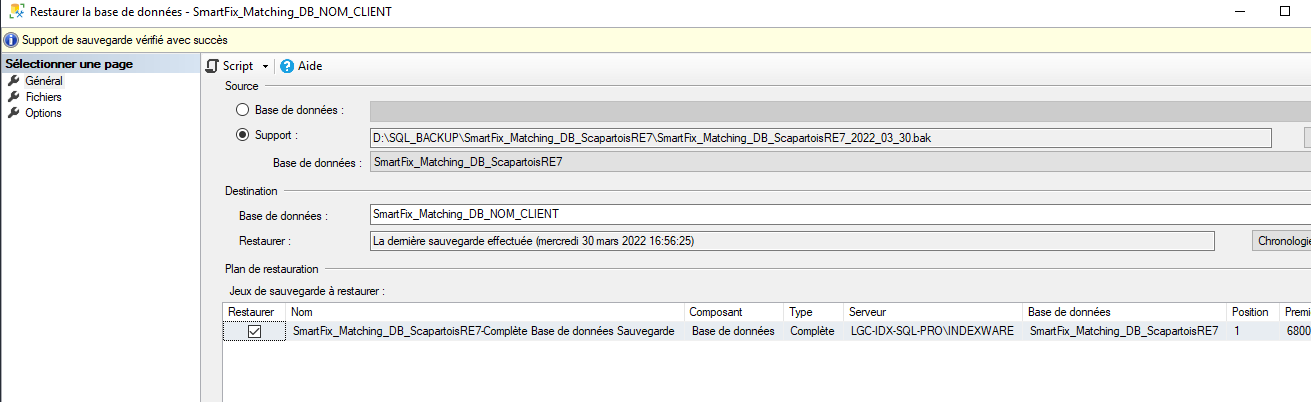The image size is (1311, 402).
Task: Click the wrench icon beside Fichiers
Action: click(x=14, y=97)
